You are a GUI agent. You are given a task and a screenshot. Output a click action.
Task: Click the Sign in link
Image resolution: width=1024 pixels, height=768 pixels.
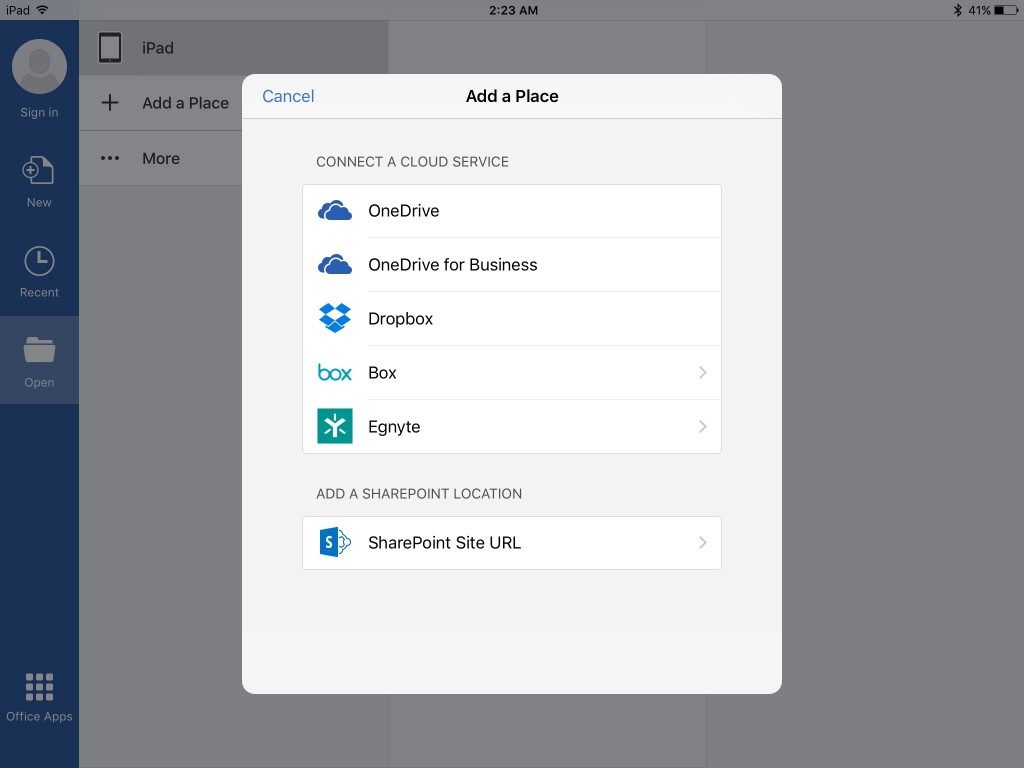pyautogui.click(x=39, y=112)
